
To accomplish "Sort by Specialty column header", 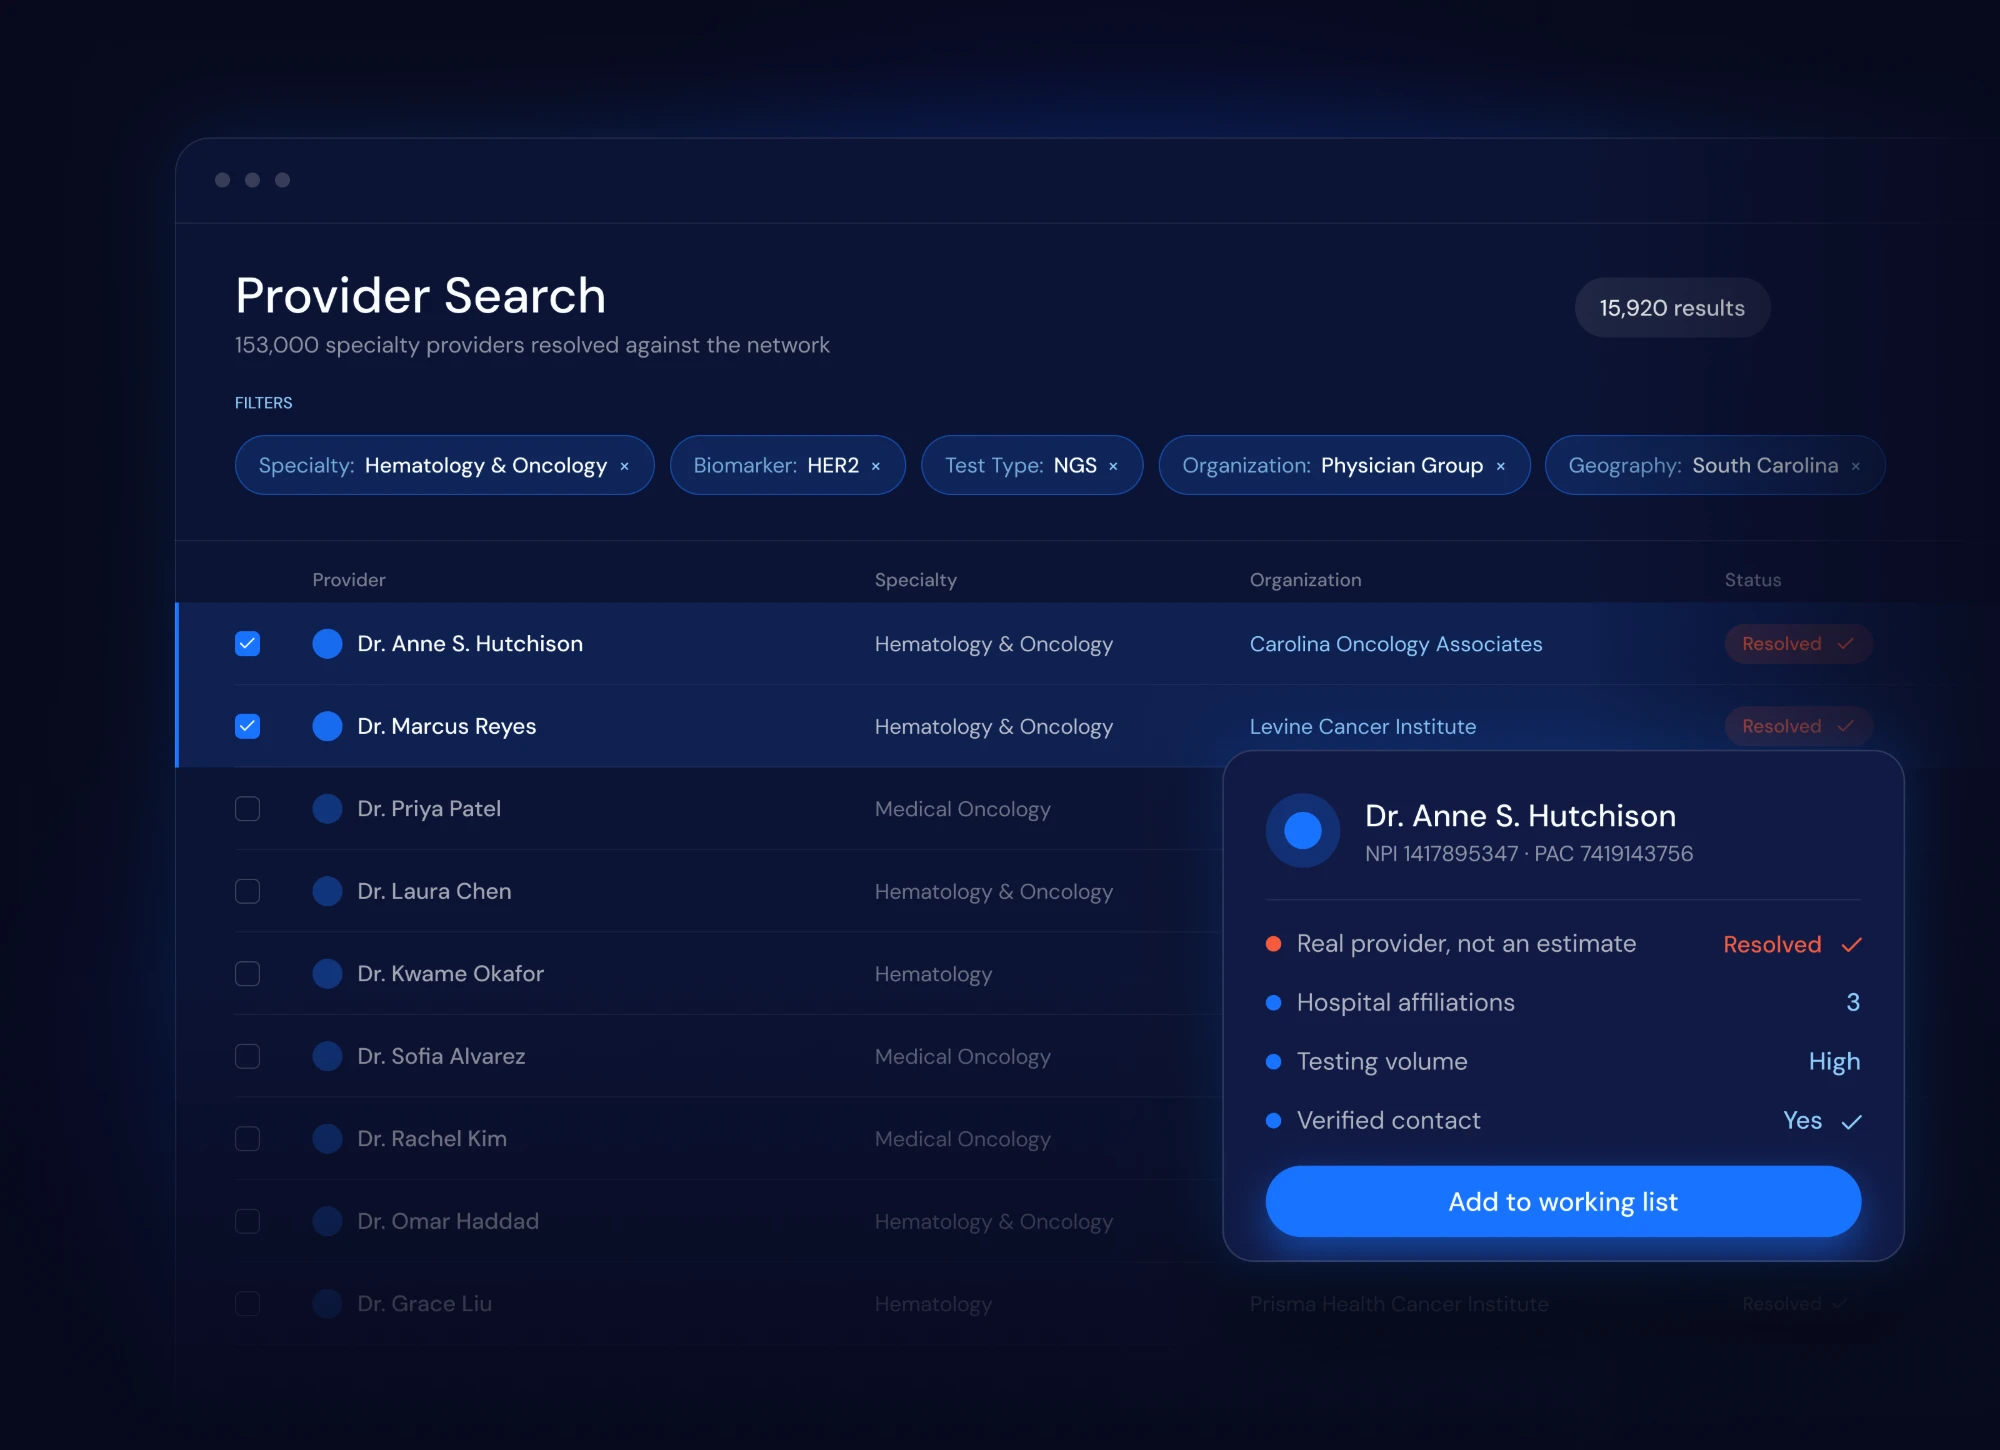I will (x=915, y=580).
